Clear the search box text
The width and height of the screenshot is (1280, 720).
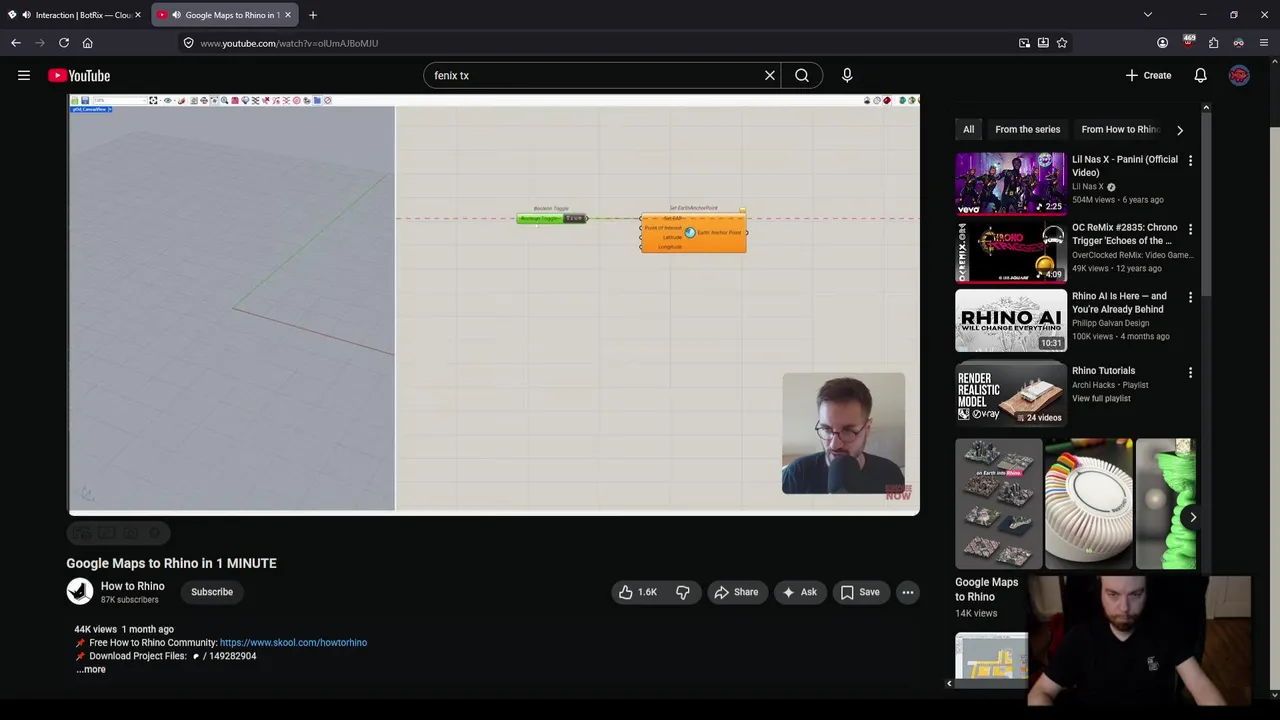pos(770,75)
